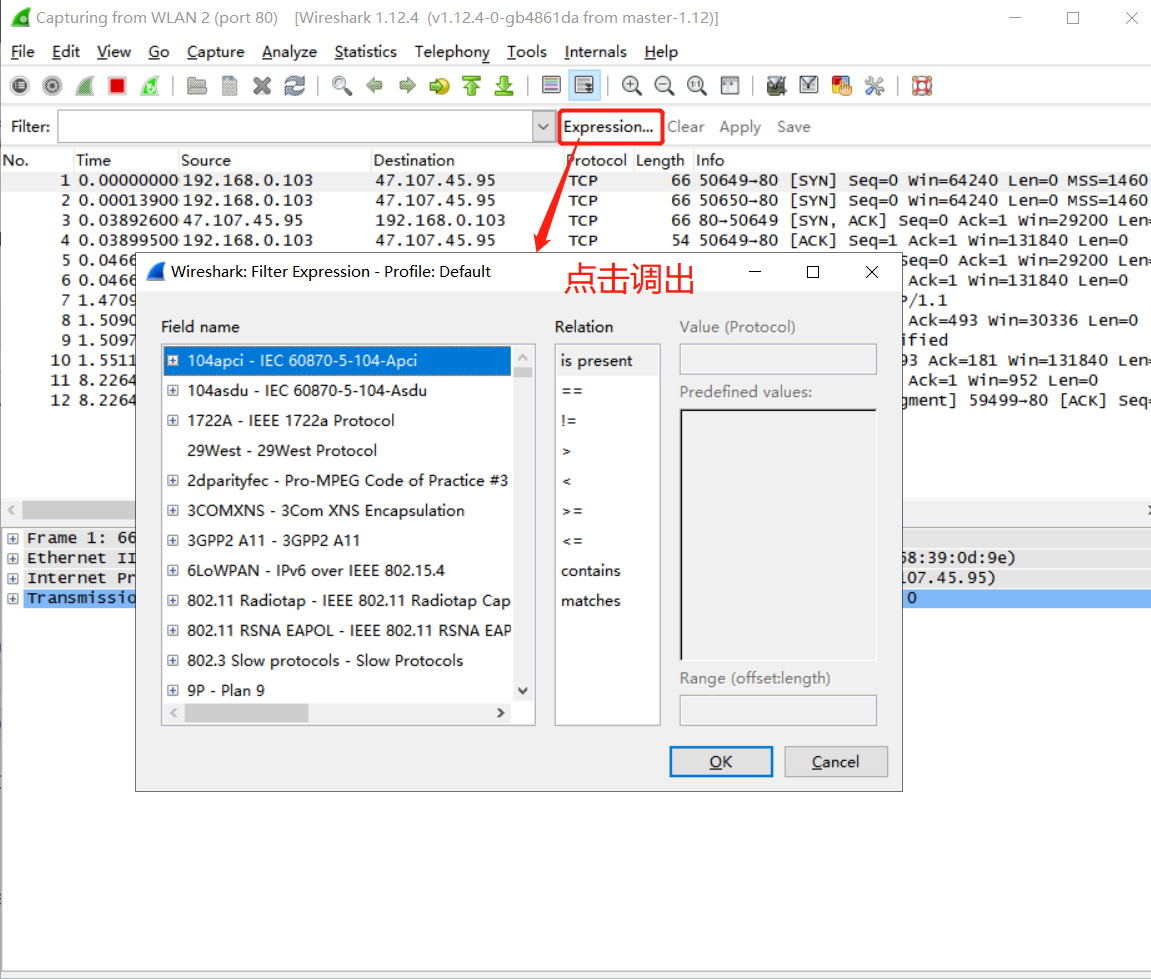Image resolution: width=1151 pixels, height=979 pixels.
Task: Open the Internals menu
Action: (x=595, y=52)
